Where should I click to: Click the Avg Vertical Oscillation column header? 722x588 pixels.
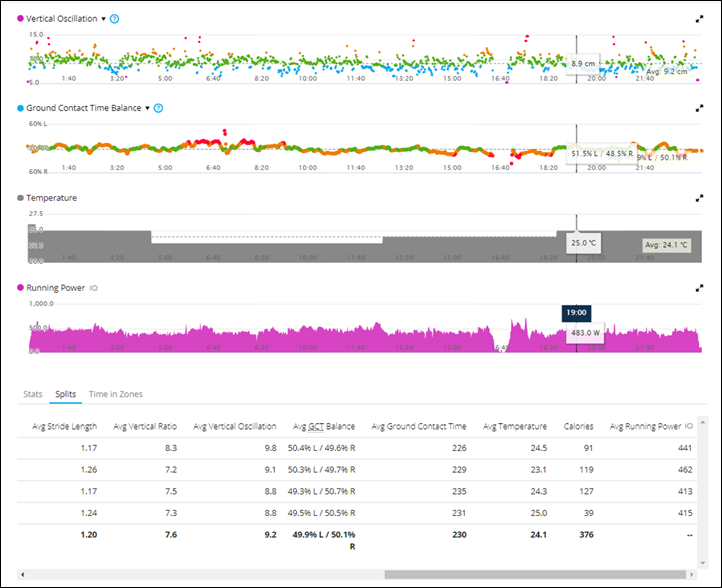(x=235, y=426)
